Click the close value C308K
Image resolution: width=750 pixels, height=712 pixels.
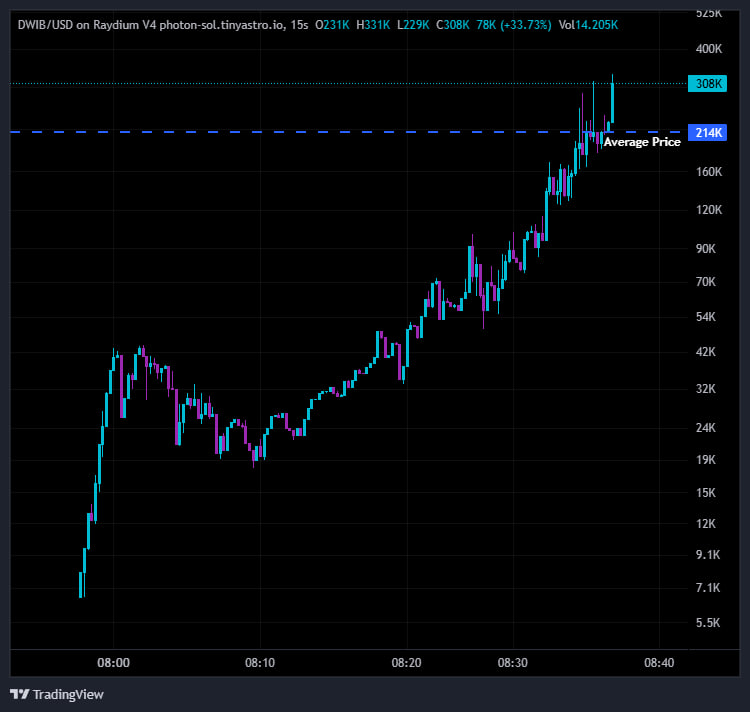click(x=452, y=25)
